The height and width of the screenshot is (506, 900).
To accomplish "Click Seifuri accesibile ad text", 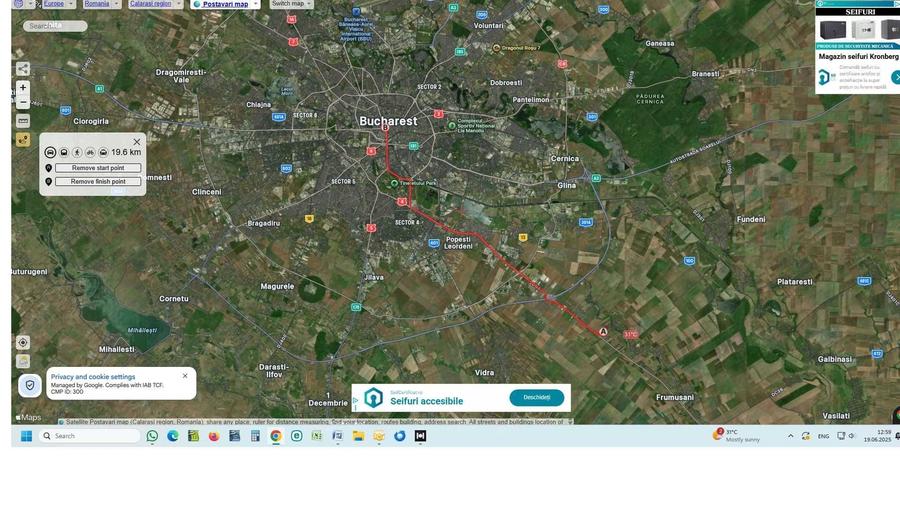I will tap(426, 401).
